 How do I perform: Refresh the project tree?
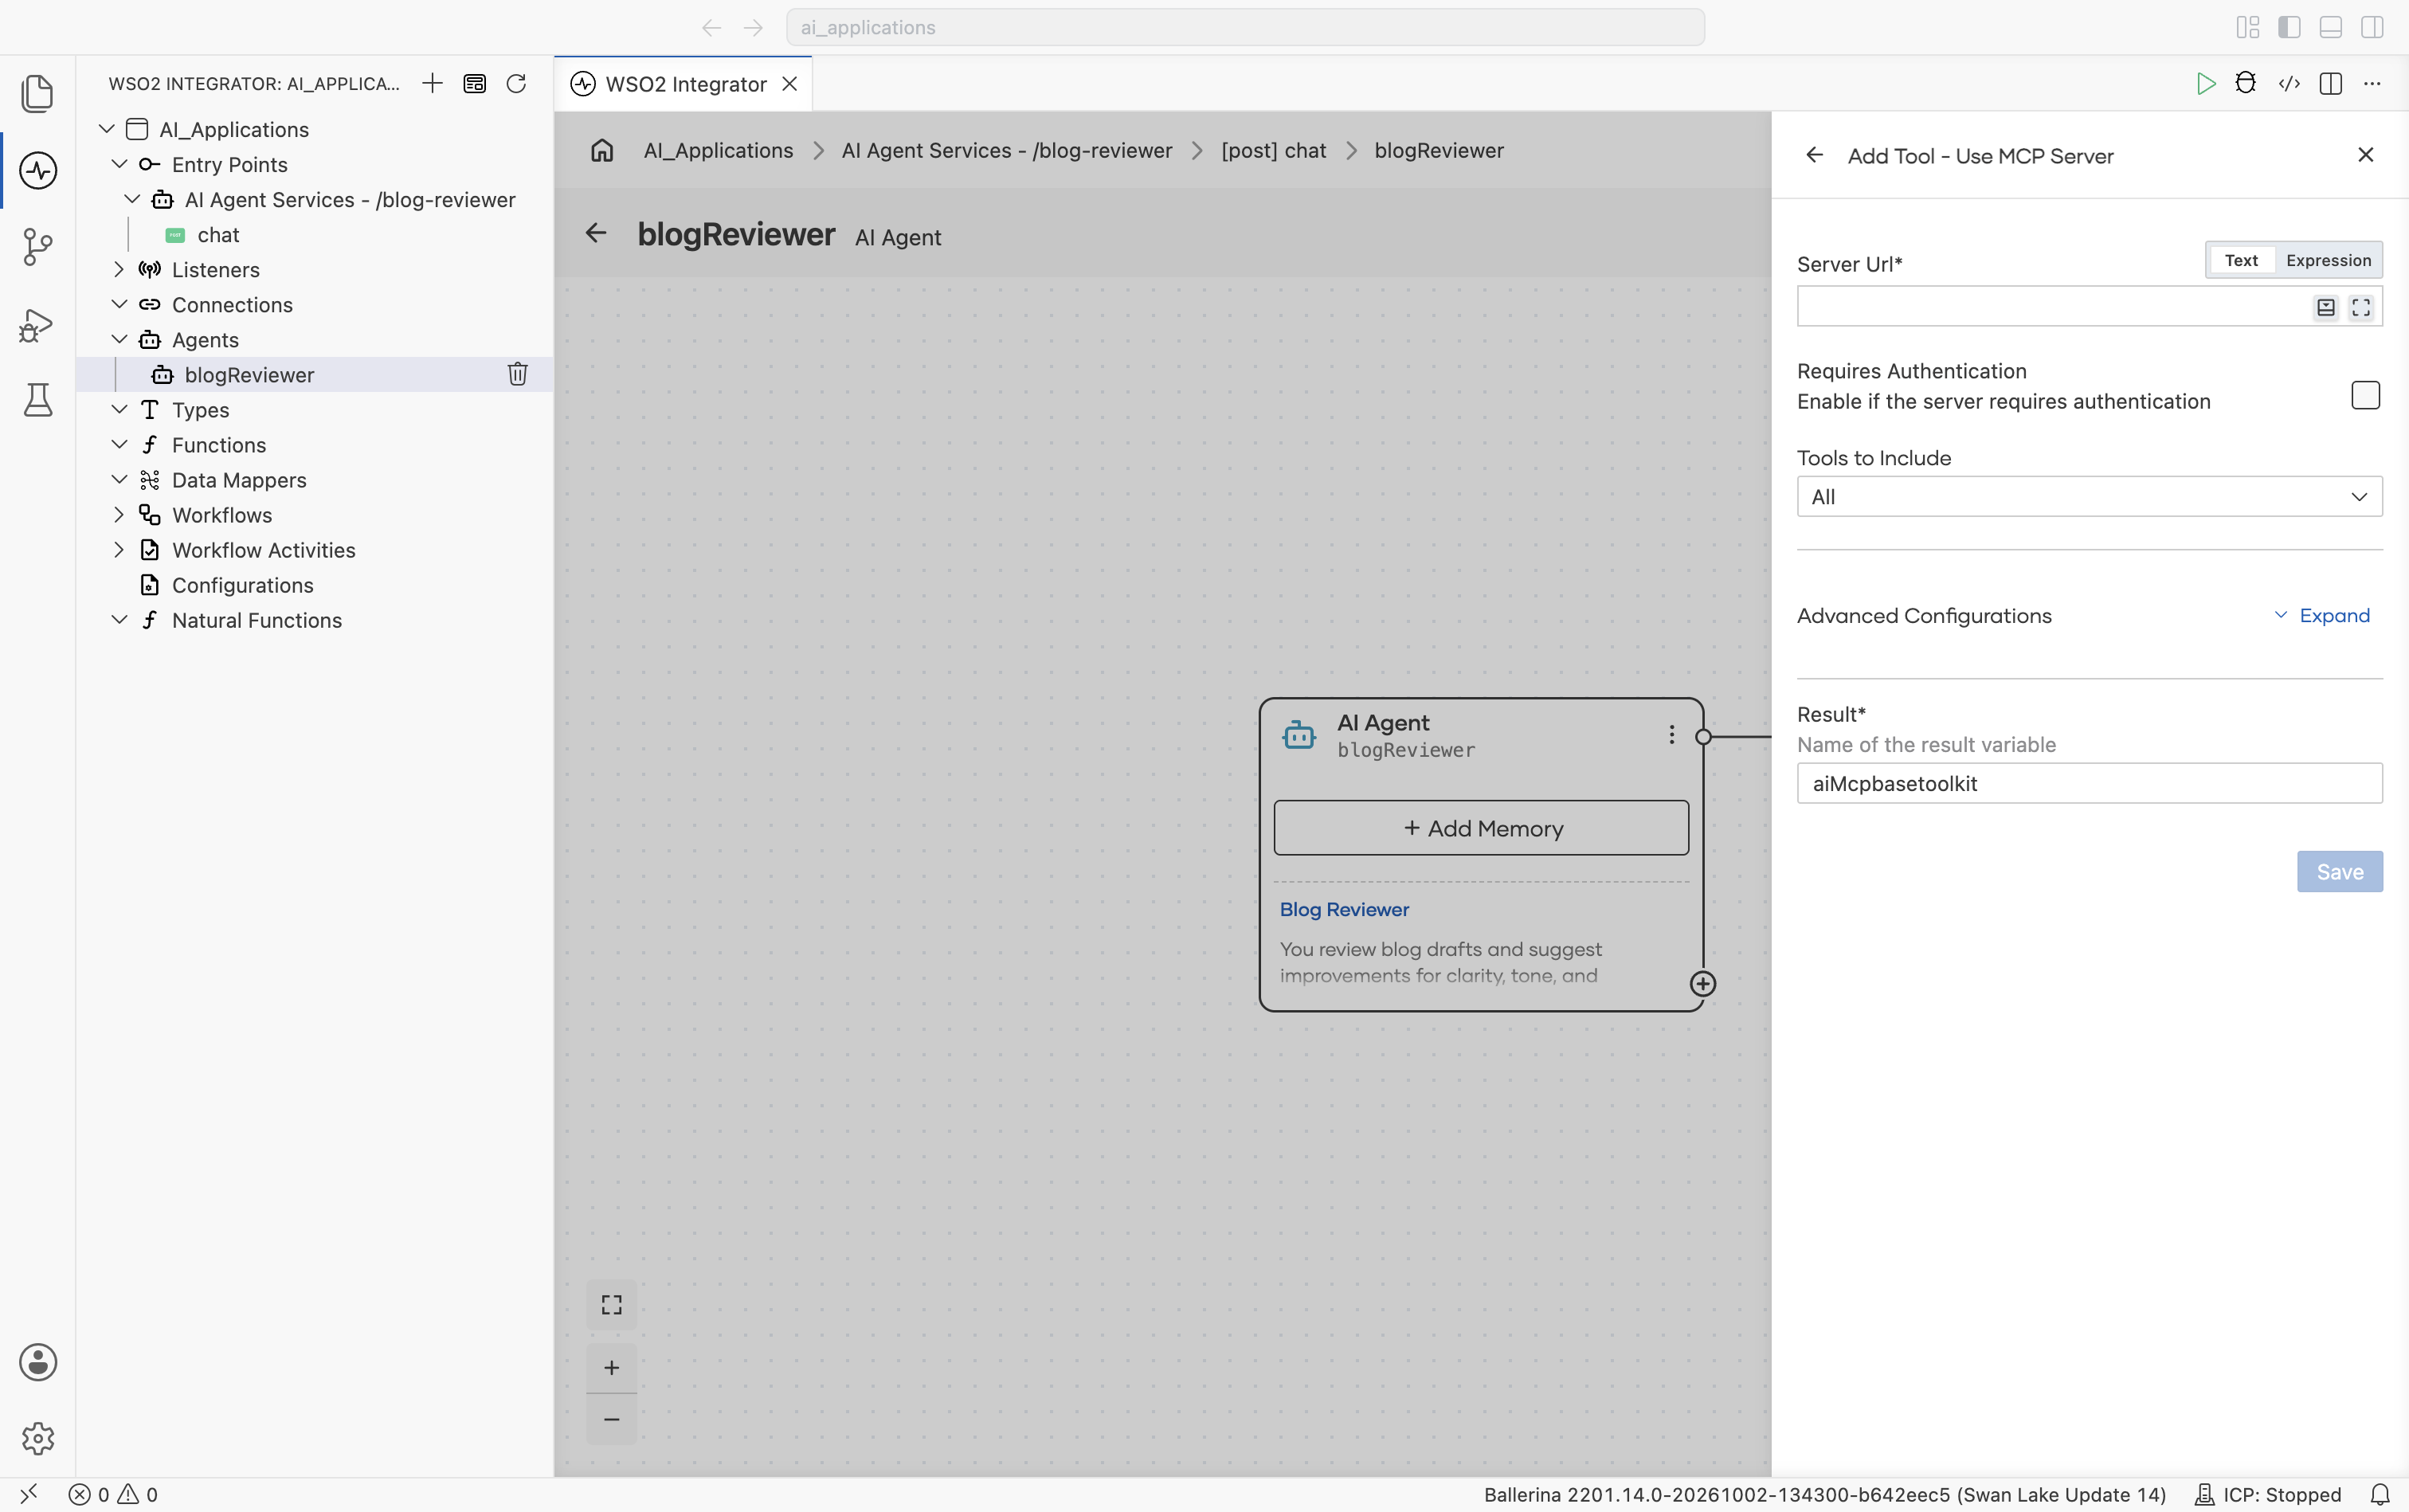(x=516, y=83)
